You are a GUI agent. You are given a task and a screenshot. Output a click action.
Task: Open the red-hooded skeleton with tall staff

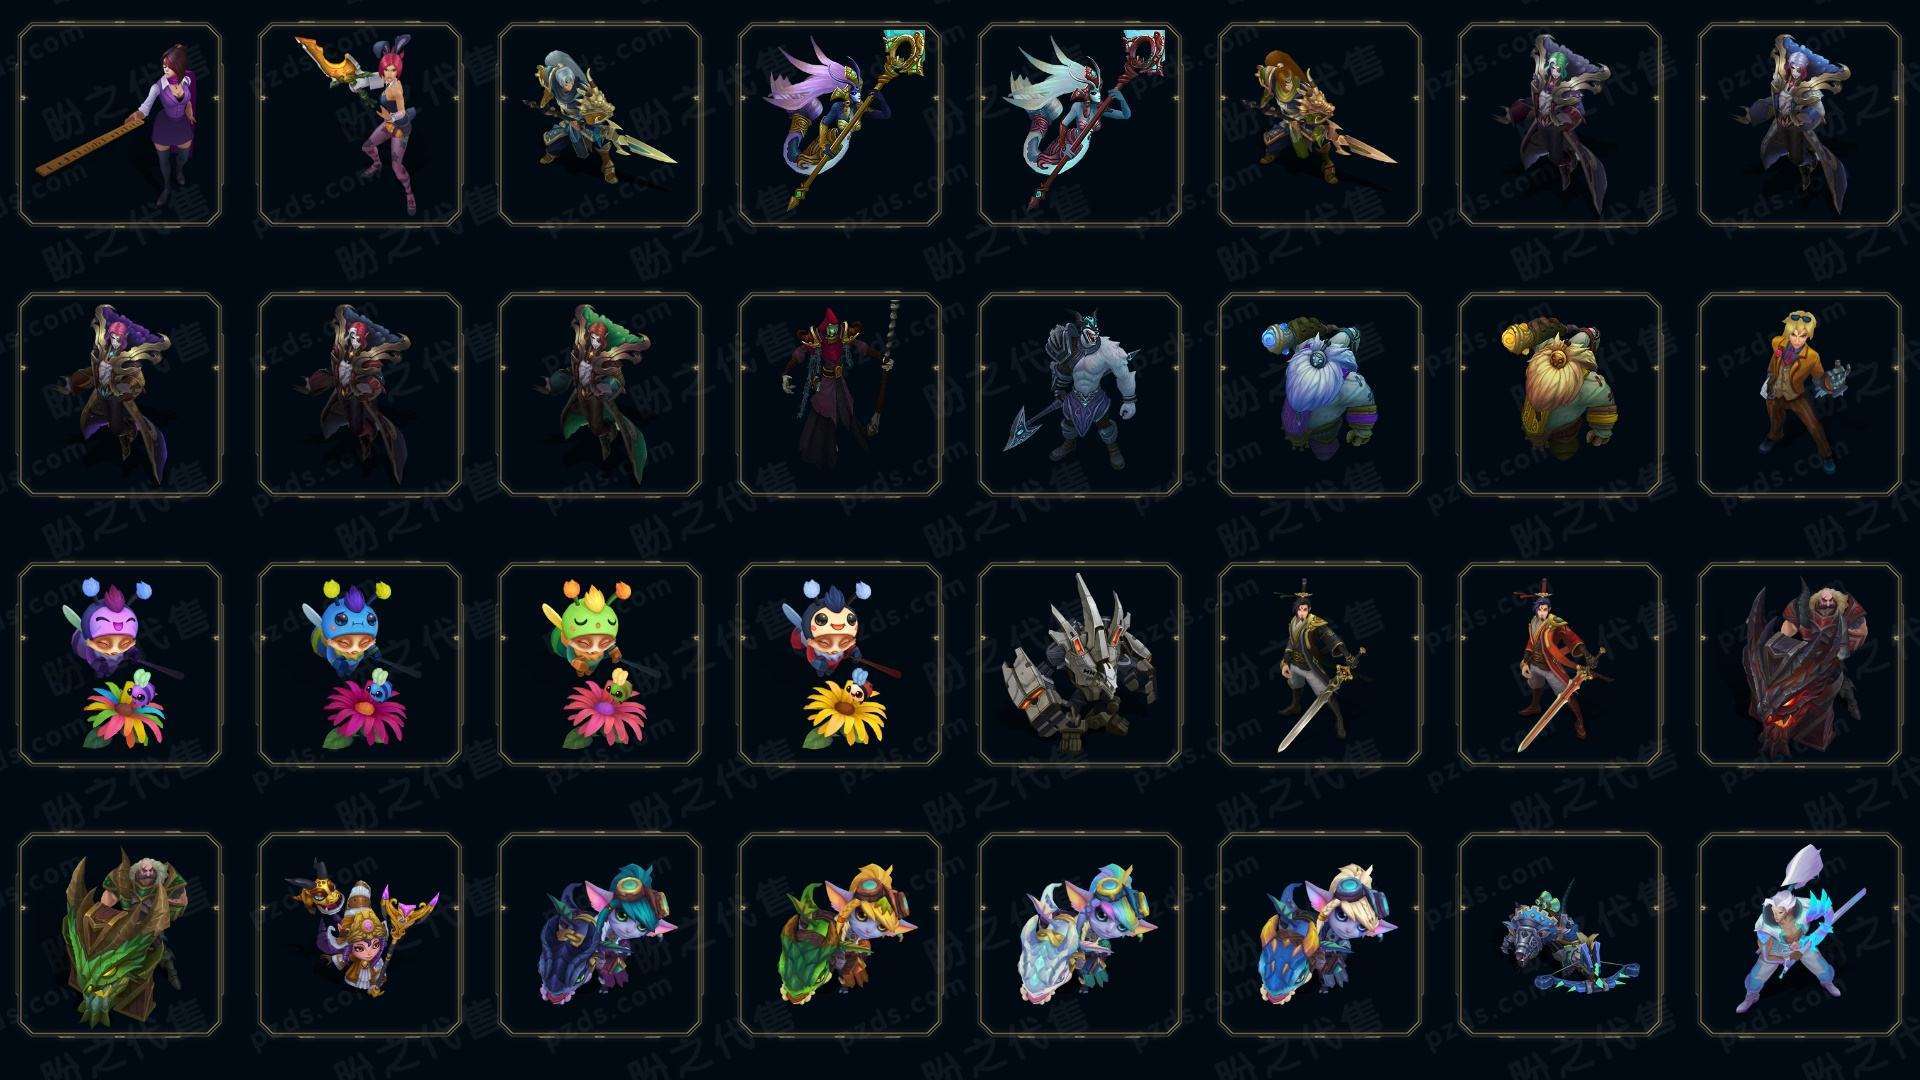coord(840,394)
